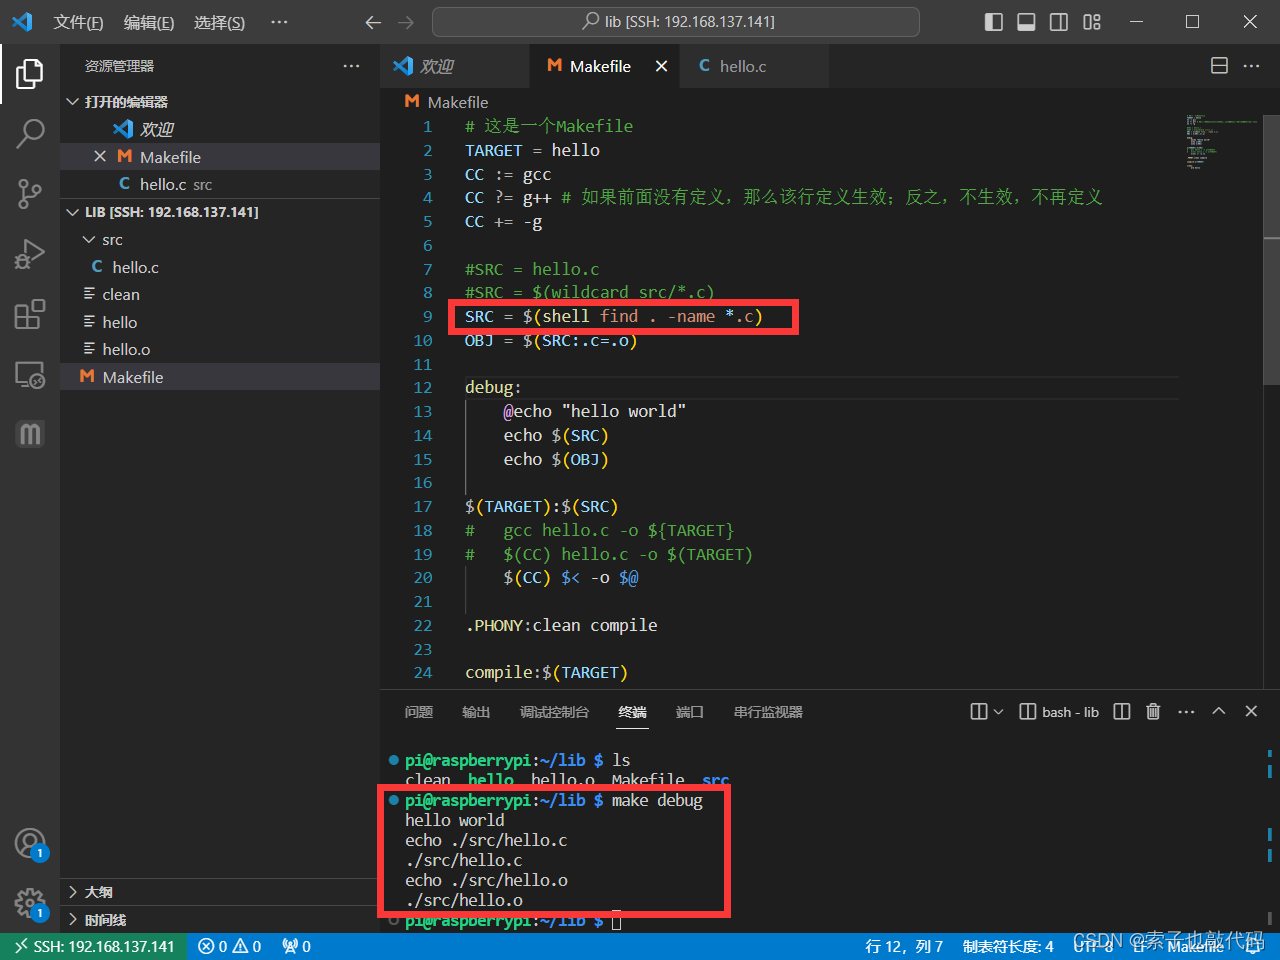The image size is (1280, 960).
Task: Close the terminal panel
Action: (1251, 712)
